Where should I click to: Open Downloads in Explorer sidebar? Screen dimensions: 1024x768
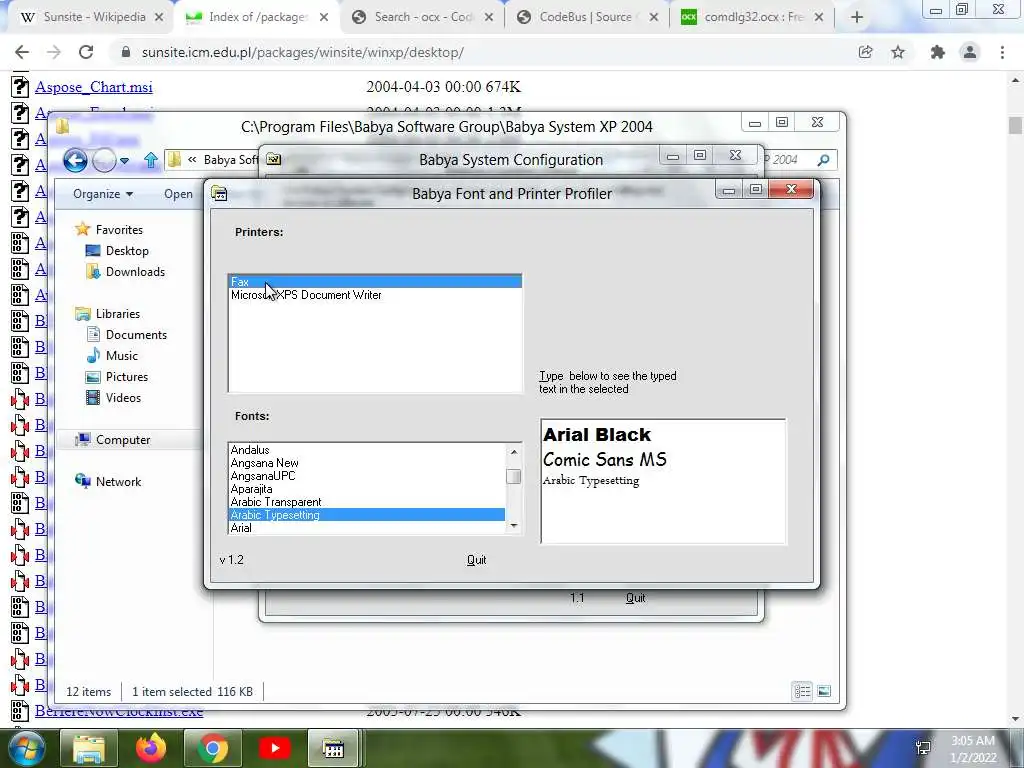125,272
